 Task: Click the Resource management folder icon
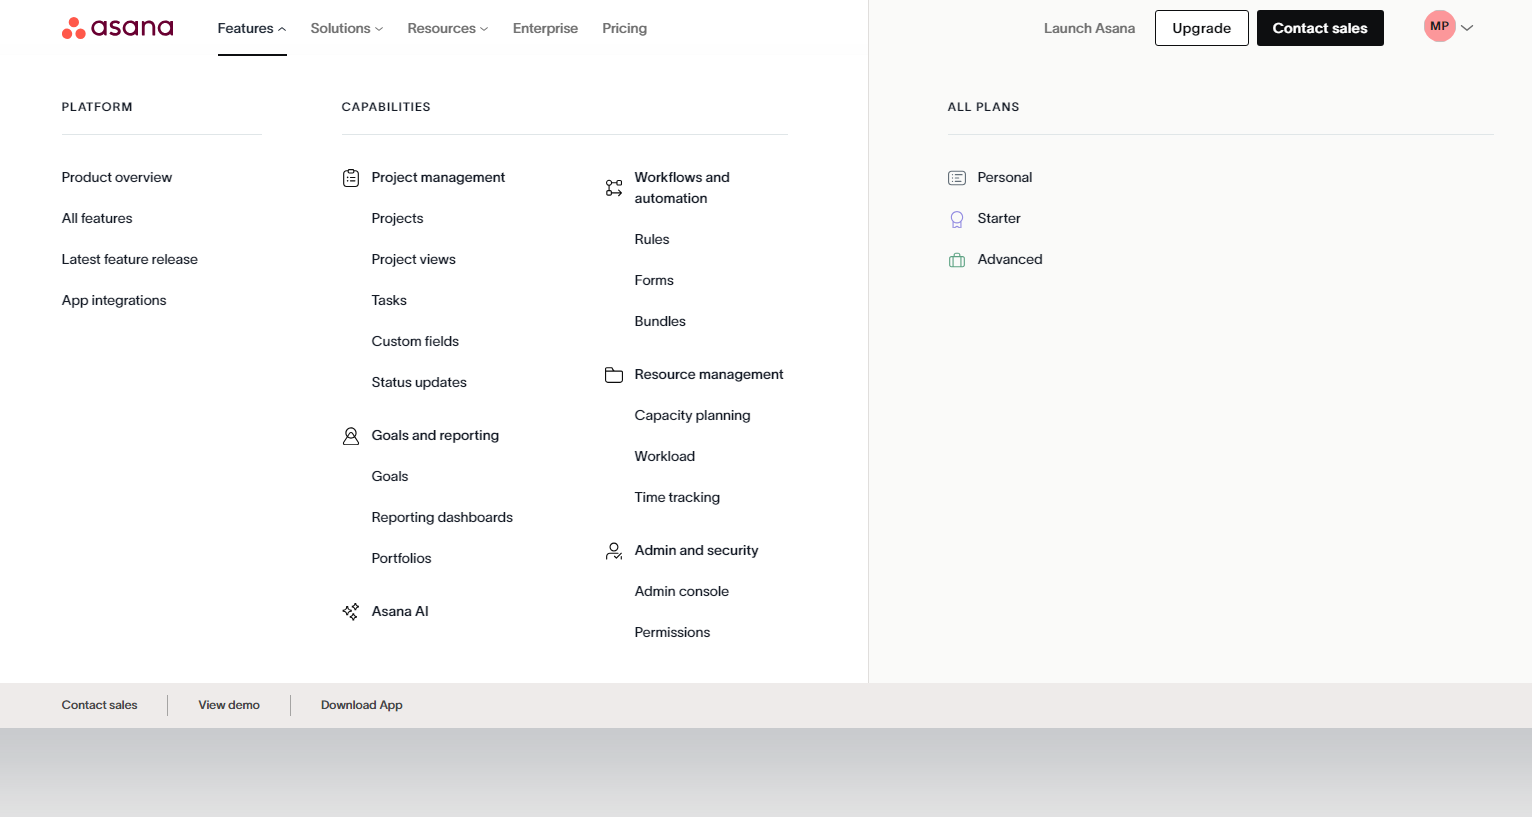point(614,375)
